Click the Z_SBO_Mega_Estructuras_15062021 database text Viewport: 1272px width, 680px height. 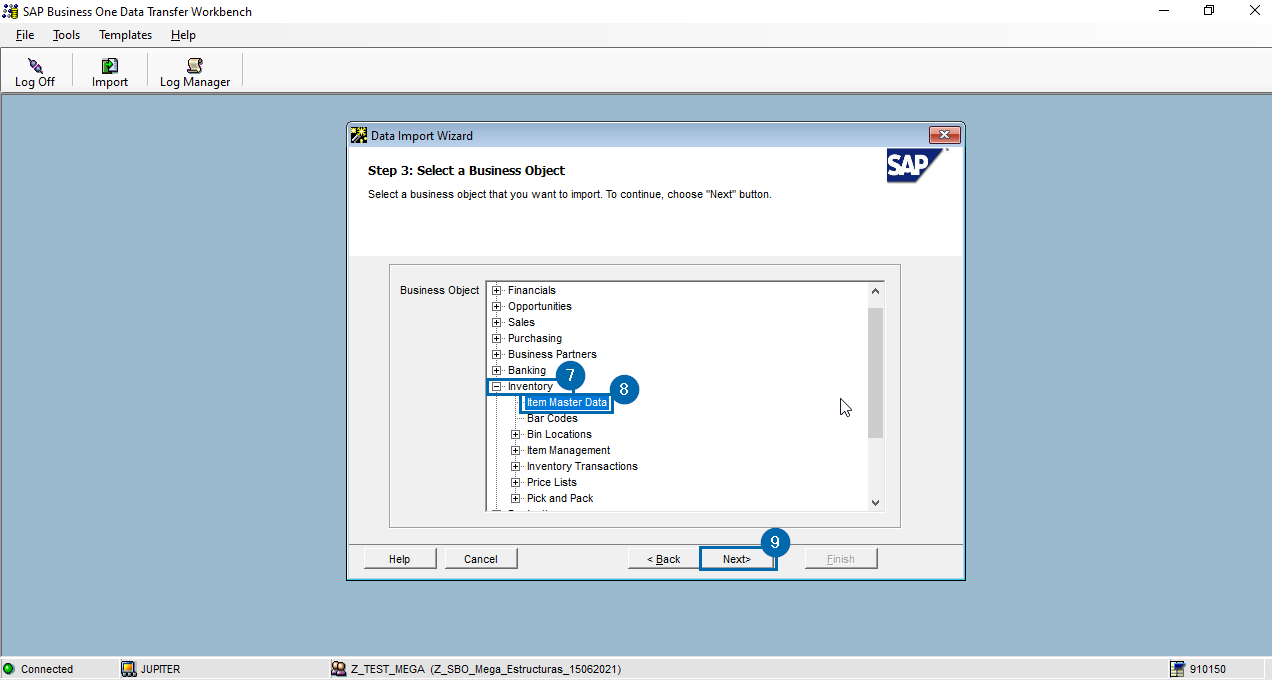[x=526, y=669]
